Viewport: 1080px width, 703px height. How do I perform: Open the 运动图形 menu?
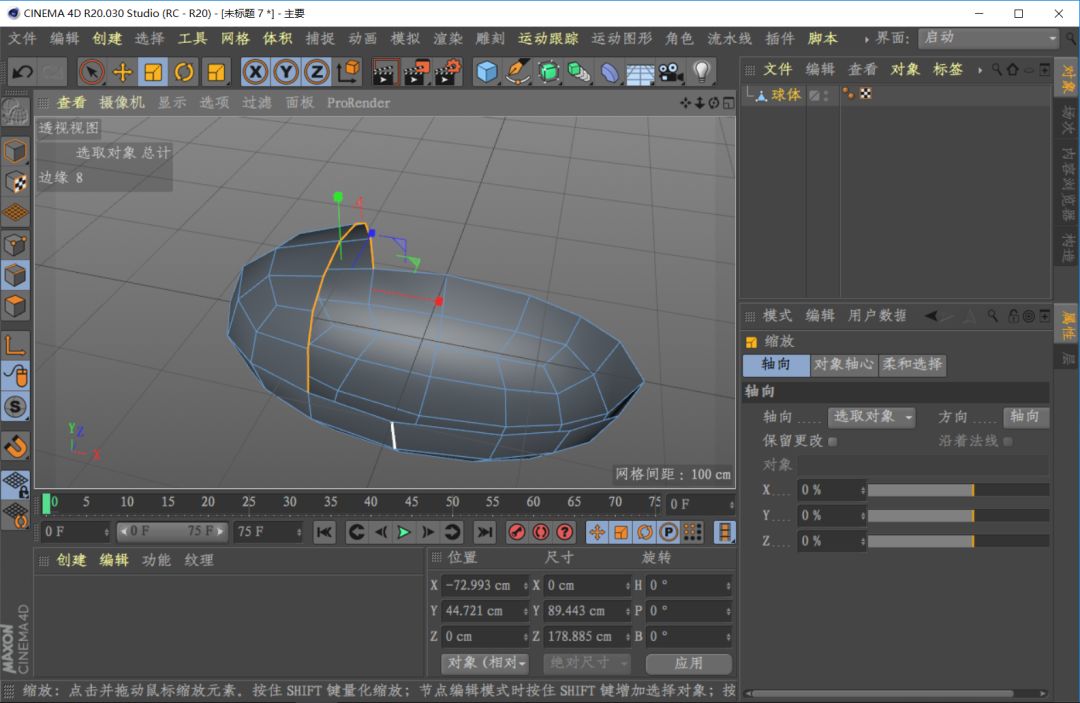(x=621, y=38)
